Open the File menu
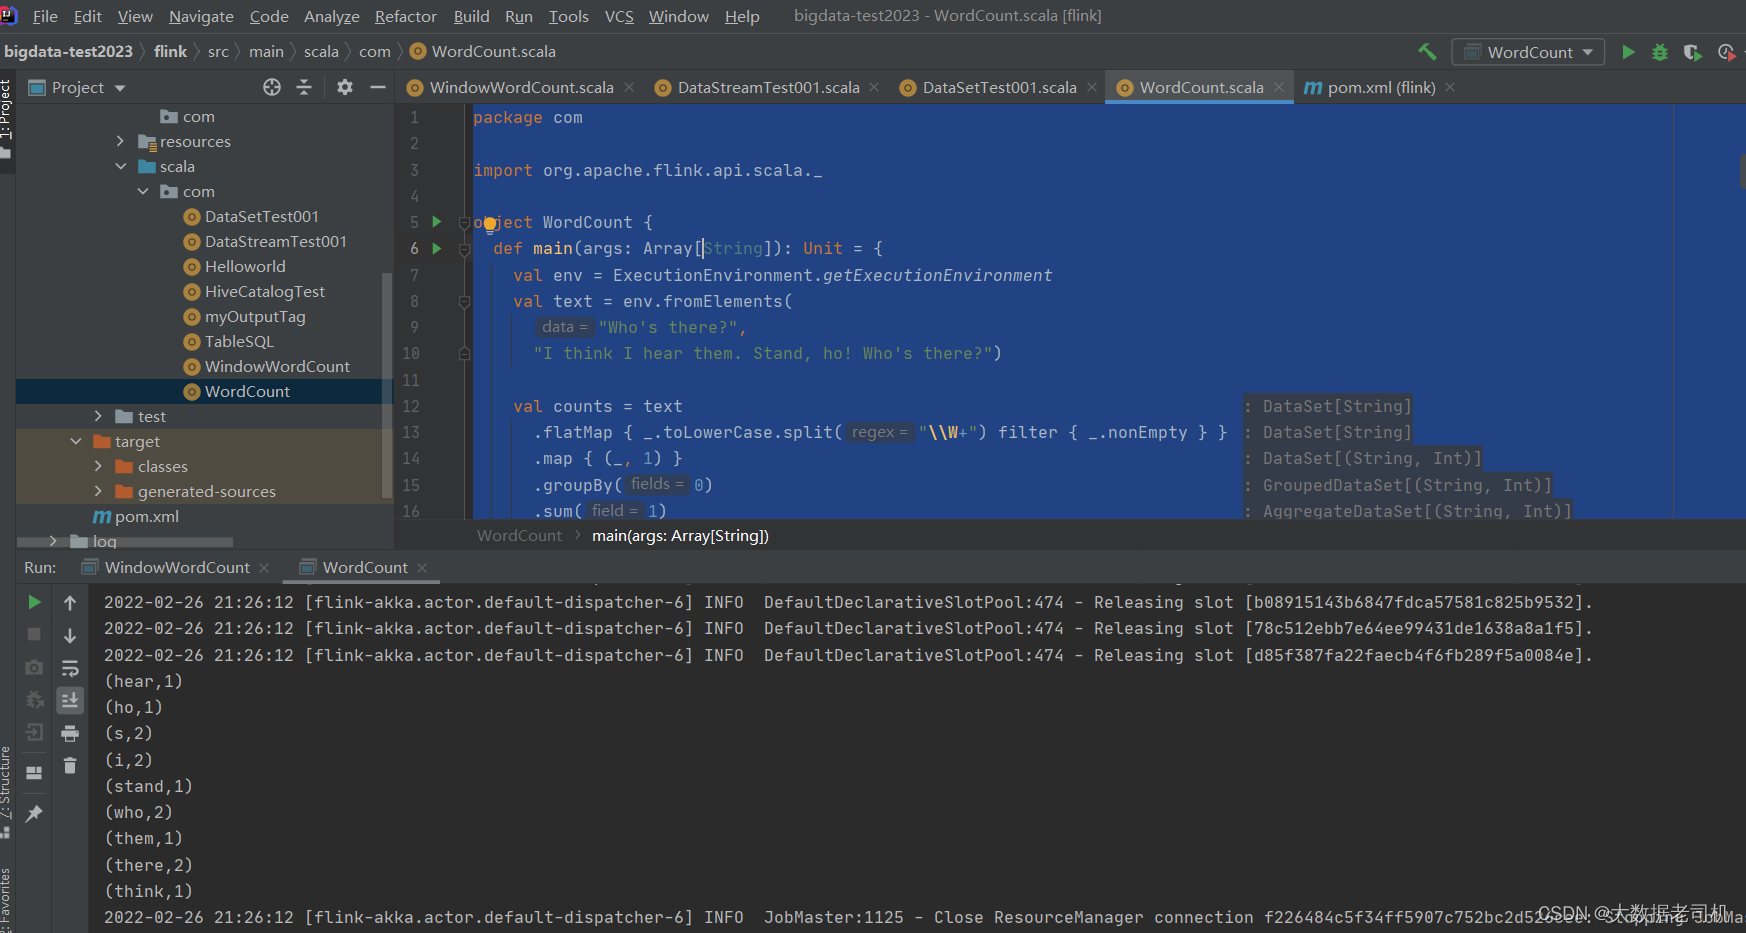The width and height of the screenshot is (1746, 933). point(45,16)
